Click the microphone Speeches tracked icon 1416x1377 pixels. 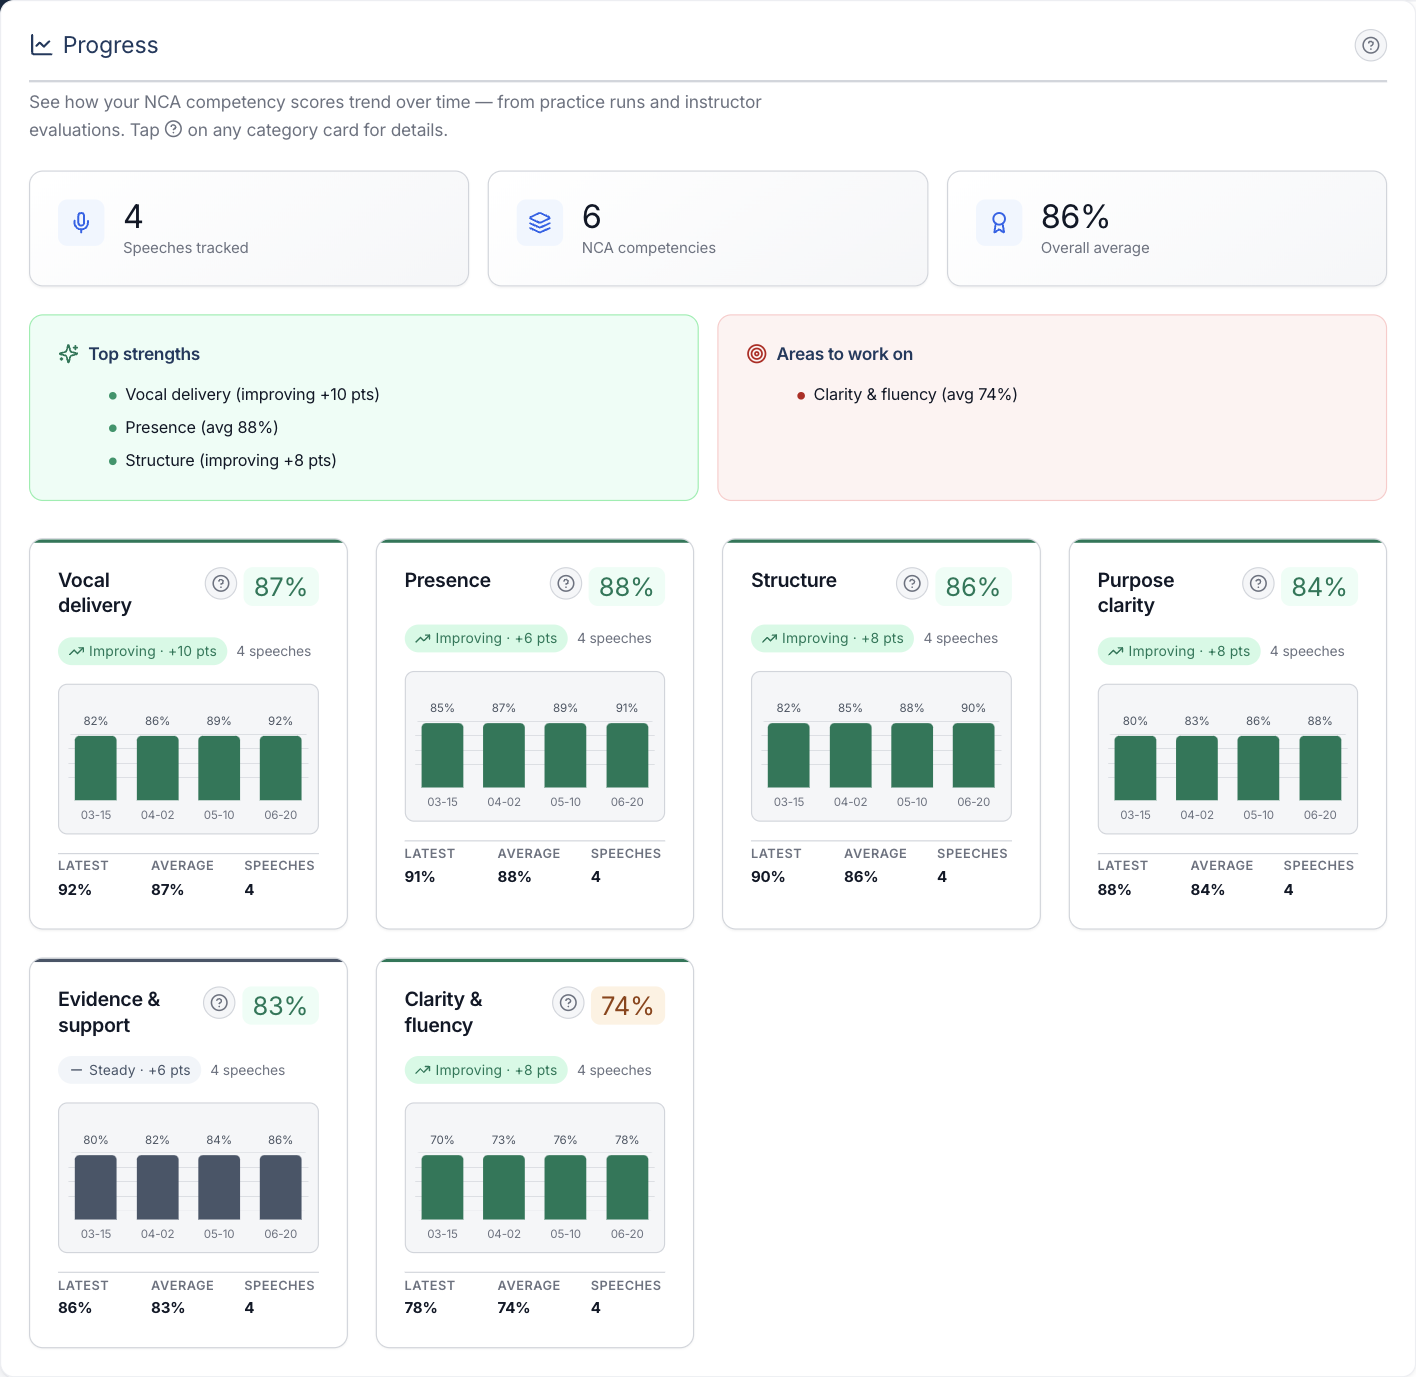(x=81, y=223)
